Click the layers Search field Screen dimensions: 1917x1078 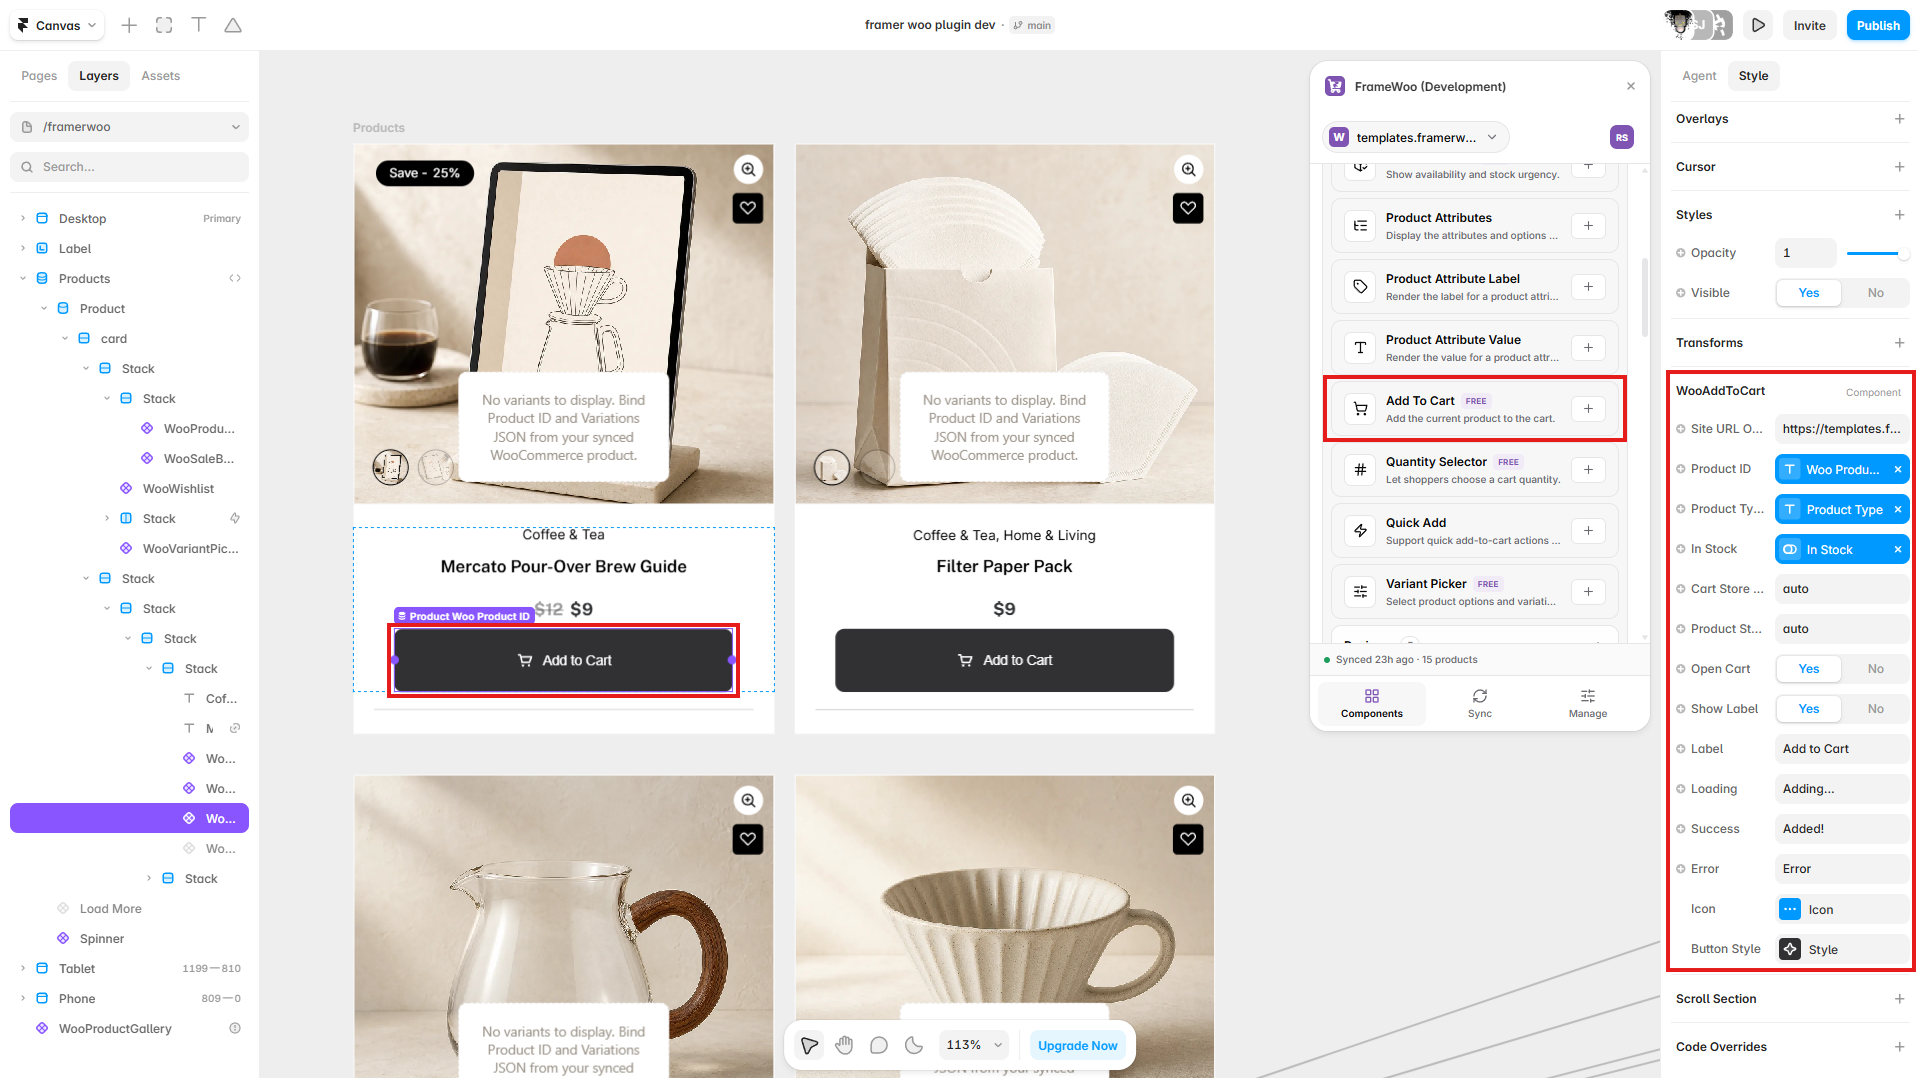tap(129, 167)
